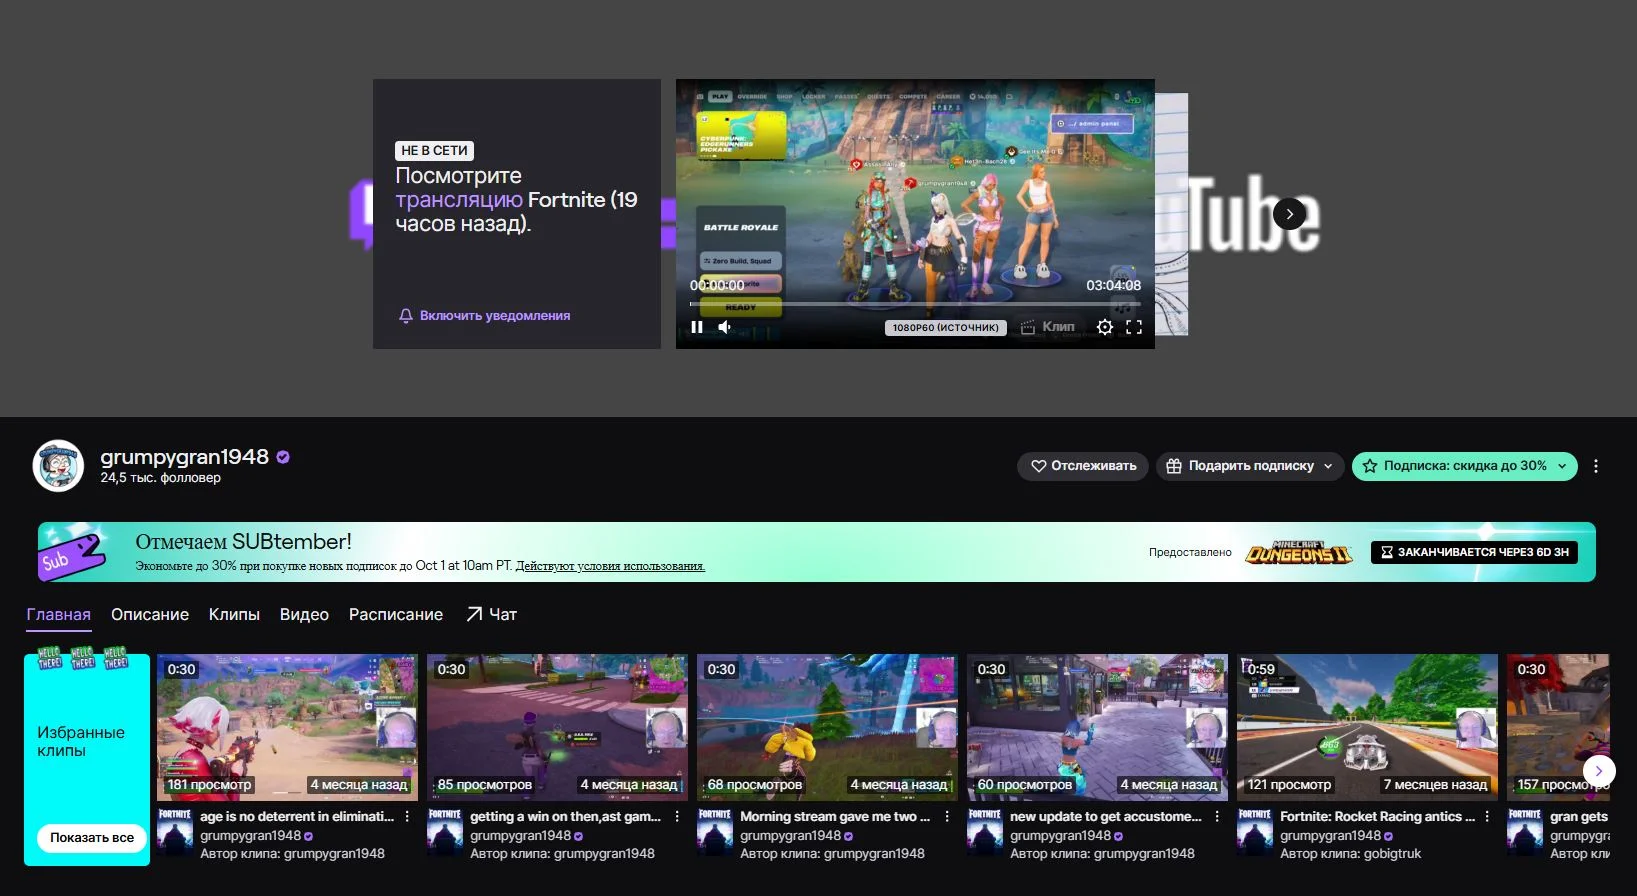Click the Избранные клипы label

click(81, 741)
